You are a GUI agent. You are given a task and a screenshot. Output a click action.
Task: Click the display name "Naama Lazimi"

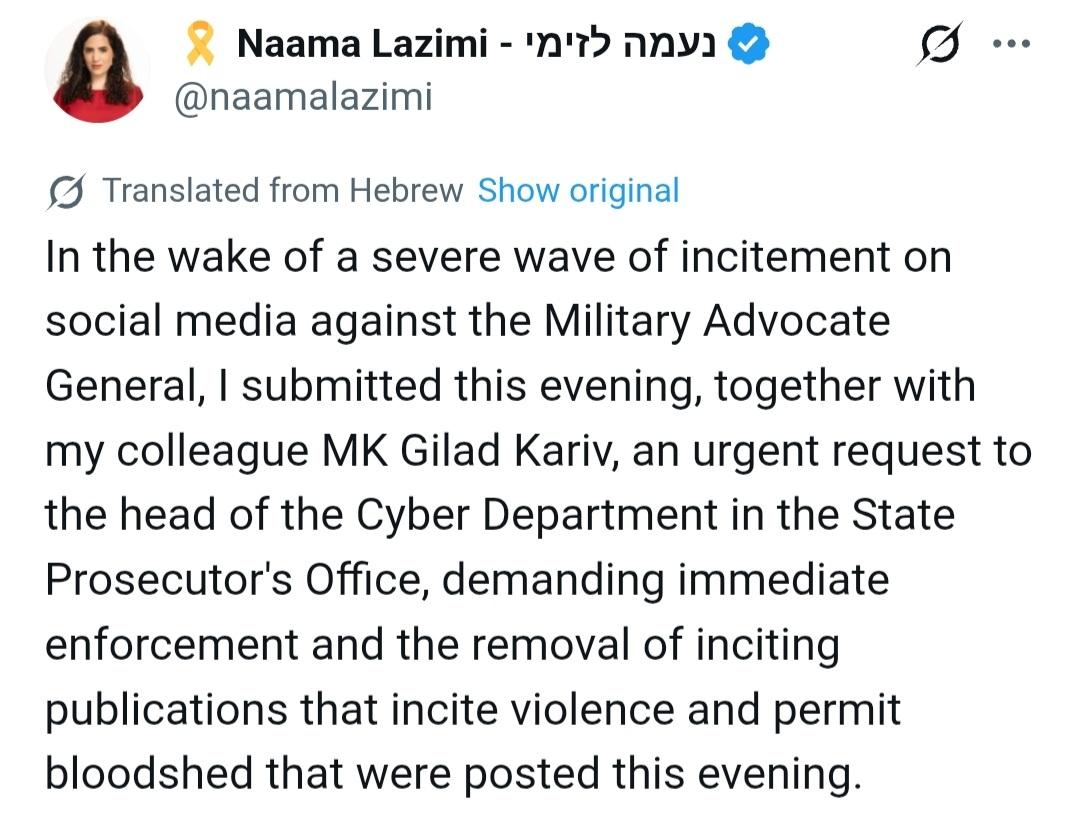pos(361,45)
